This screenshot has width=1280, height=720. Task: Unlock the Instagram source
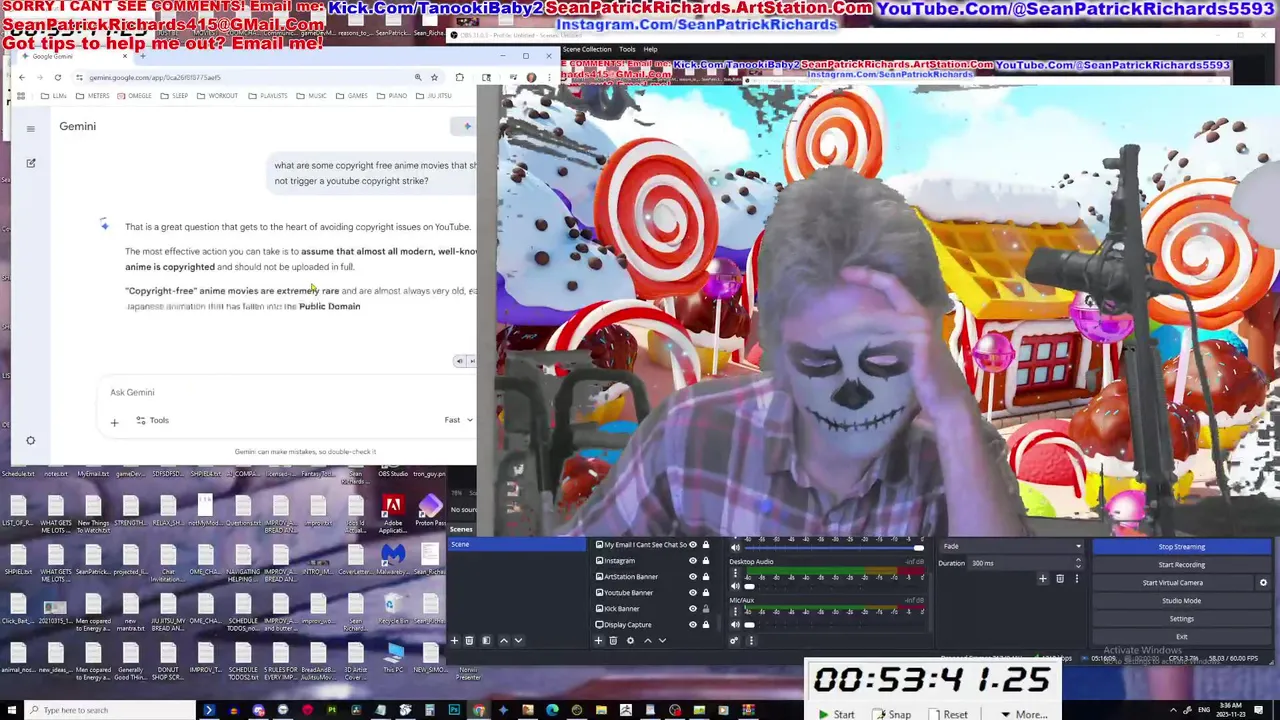(705, 561)
